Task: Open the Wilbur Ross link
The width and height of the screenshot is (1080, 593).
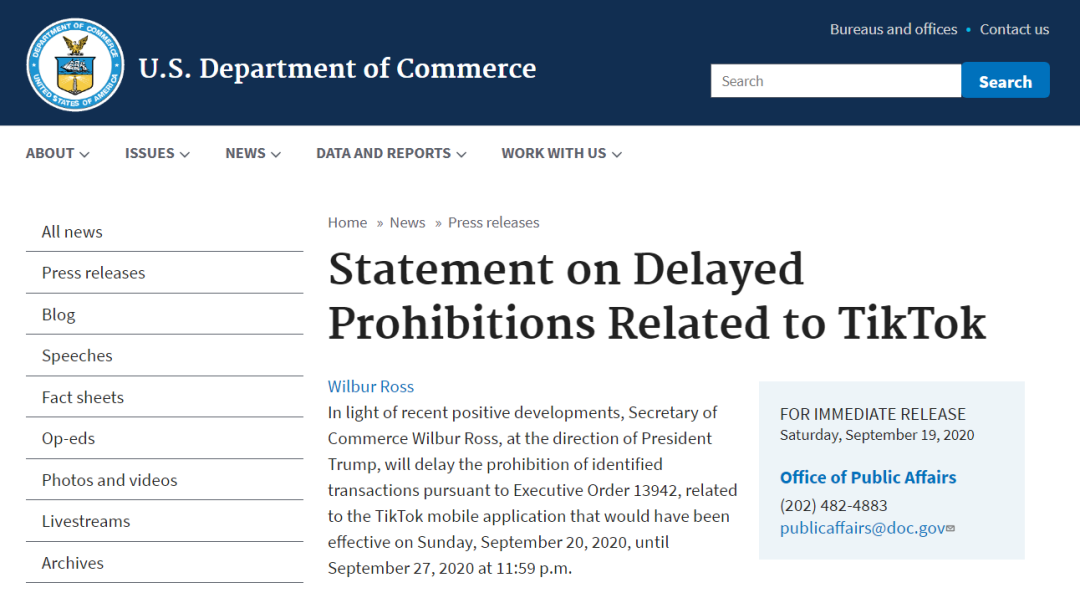Action: tap(370, 386)
